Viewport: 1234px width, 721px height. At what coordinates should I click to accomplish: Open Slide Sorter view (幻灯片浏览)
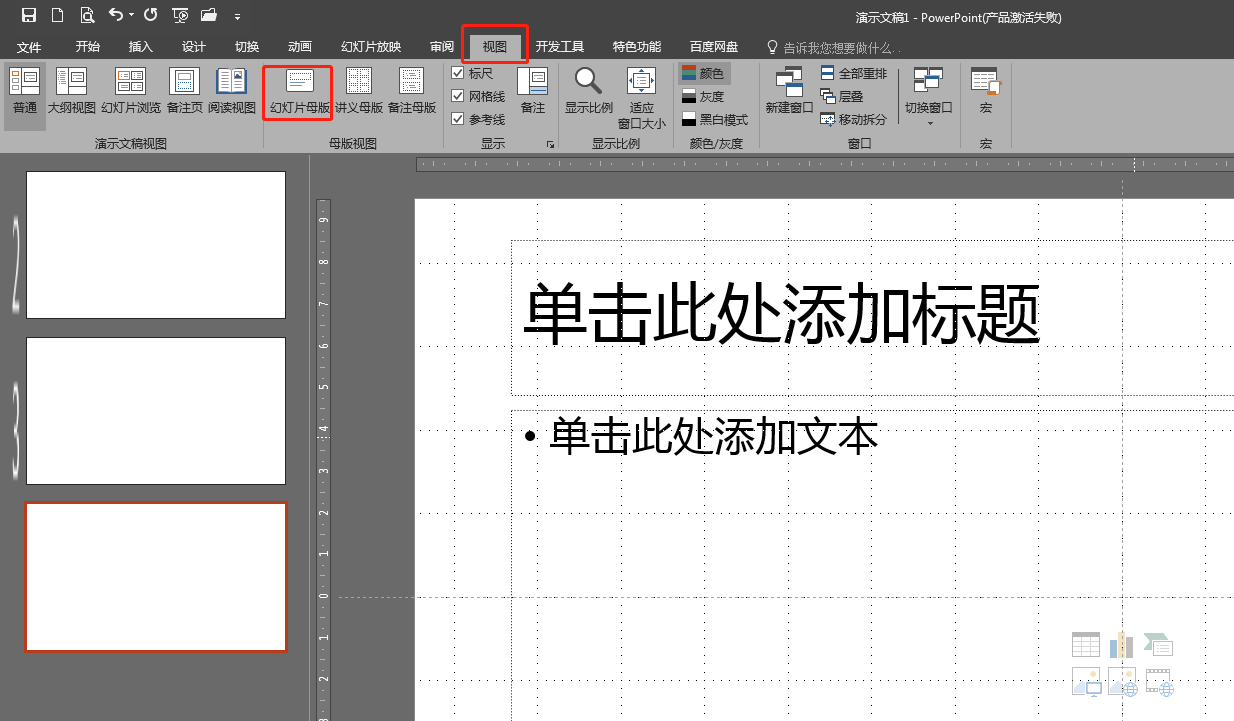(129, 92)
